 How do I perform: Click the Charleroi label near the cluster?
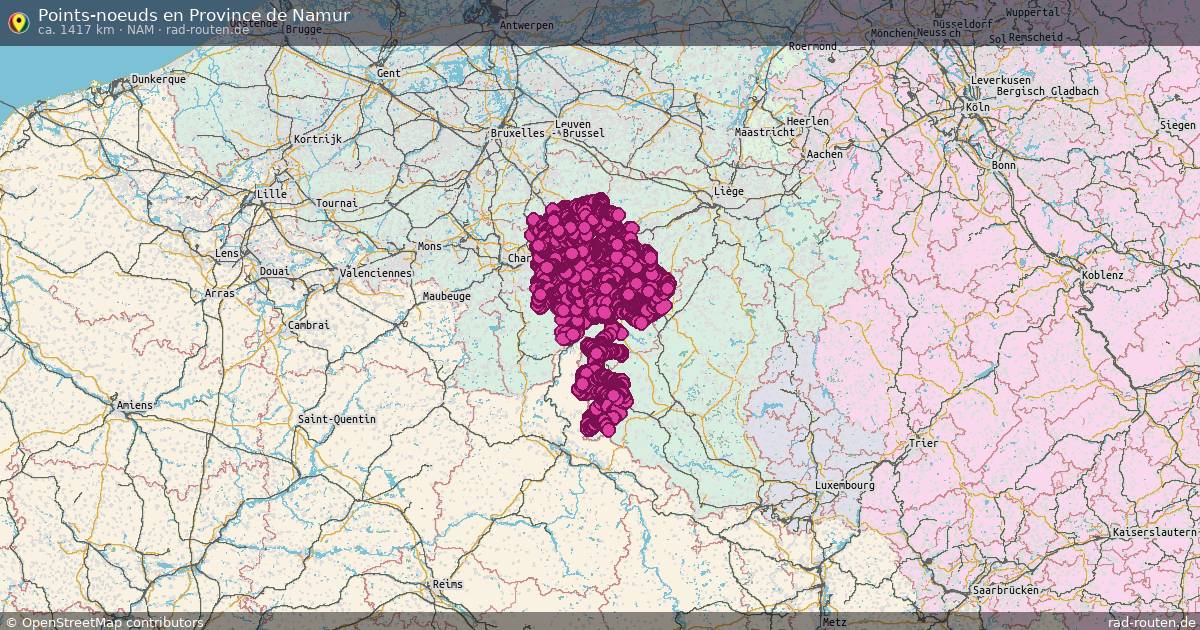pyautogui.click(x=520, y=259)
